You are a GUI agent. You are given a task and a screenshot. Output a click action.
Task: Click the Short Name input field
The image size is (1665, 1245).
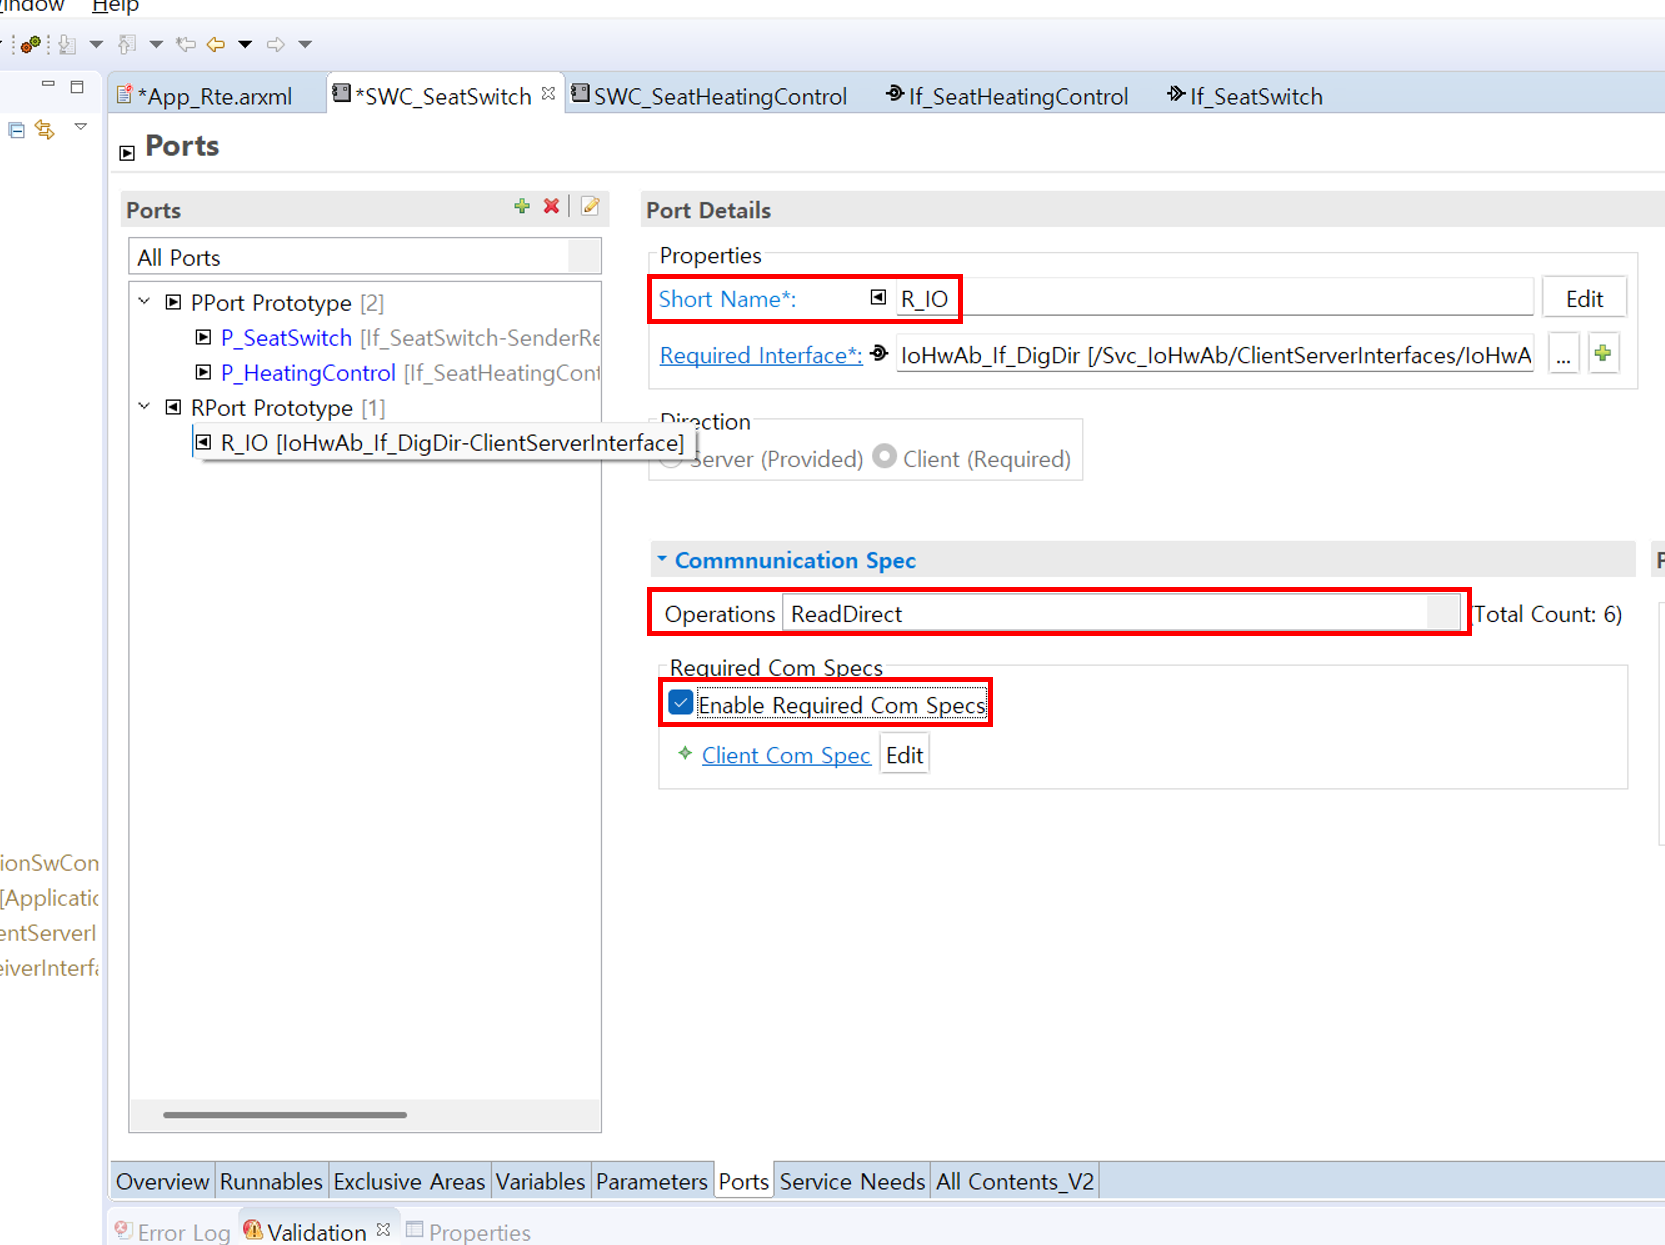1213,299
